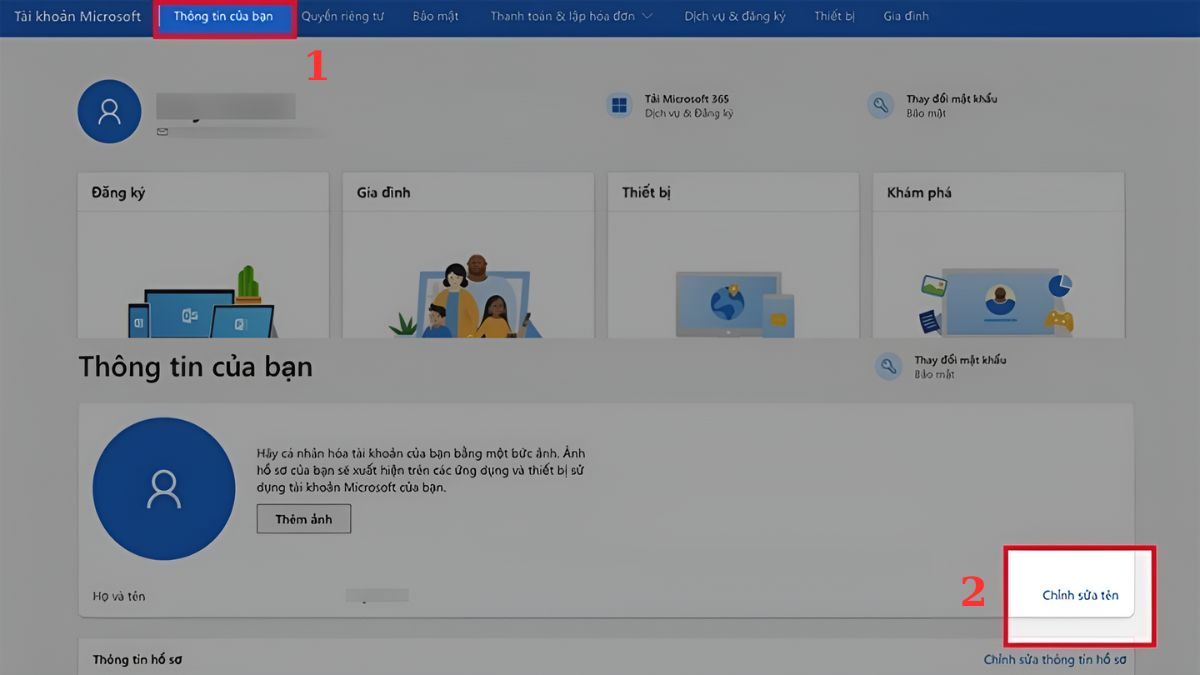
Task: Click the large profile picture placeholder
Action: [164, 488]
